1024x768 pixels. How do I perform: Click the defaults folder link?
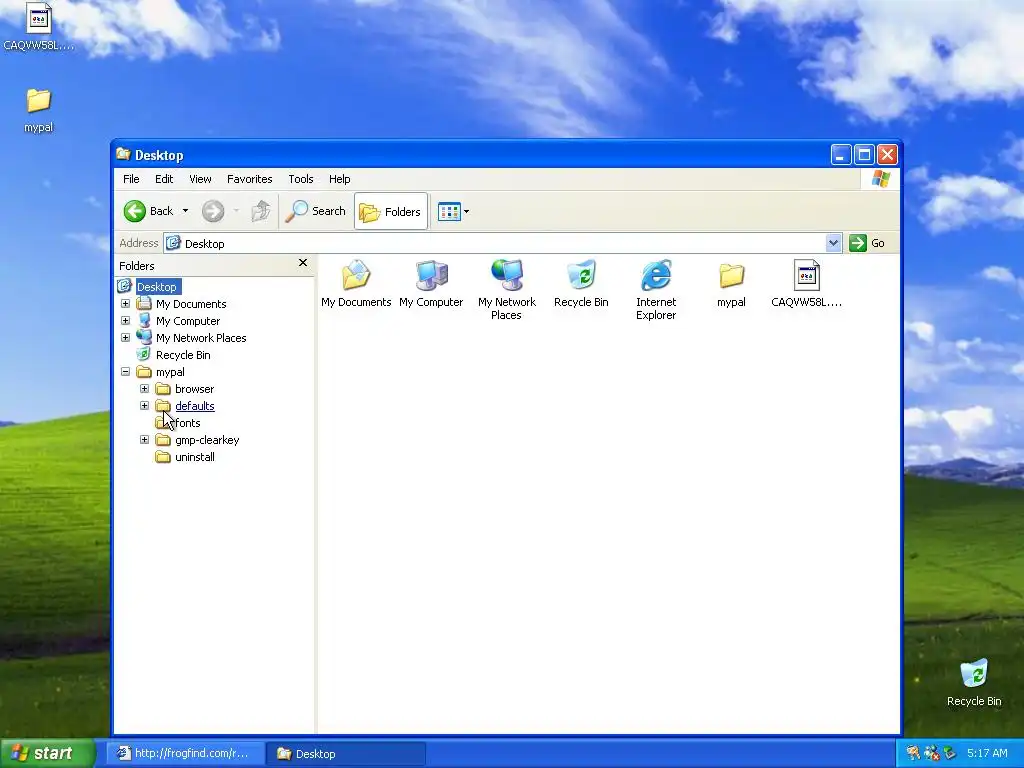click(x=195, y=406)
